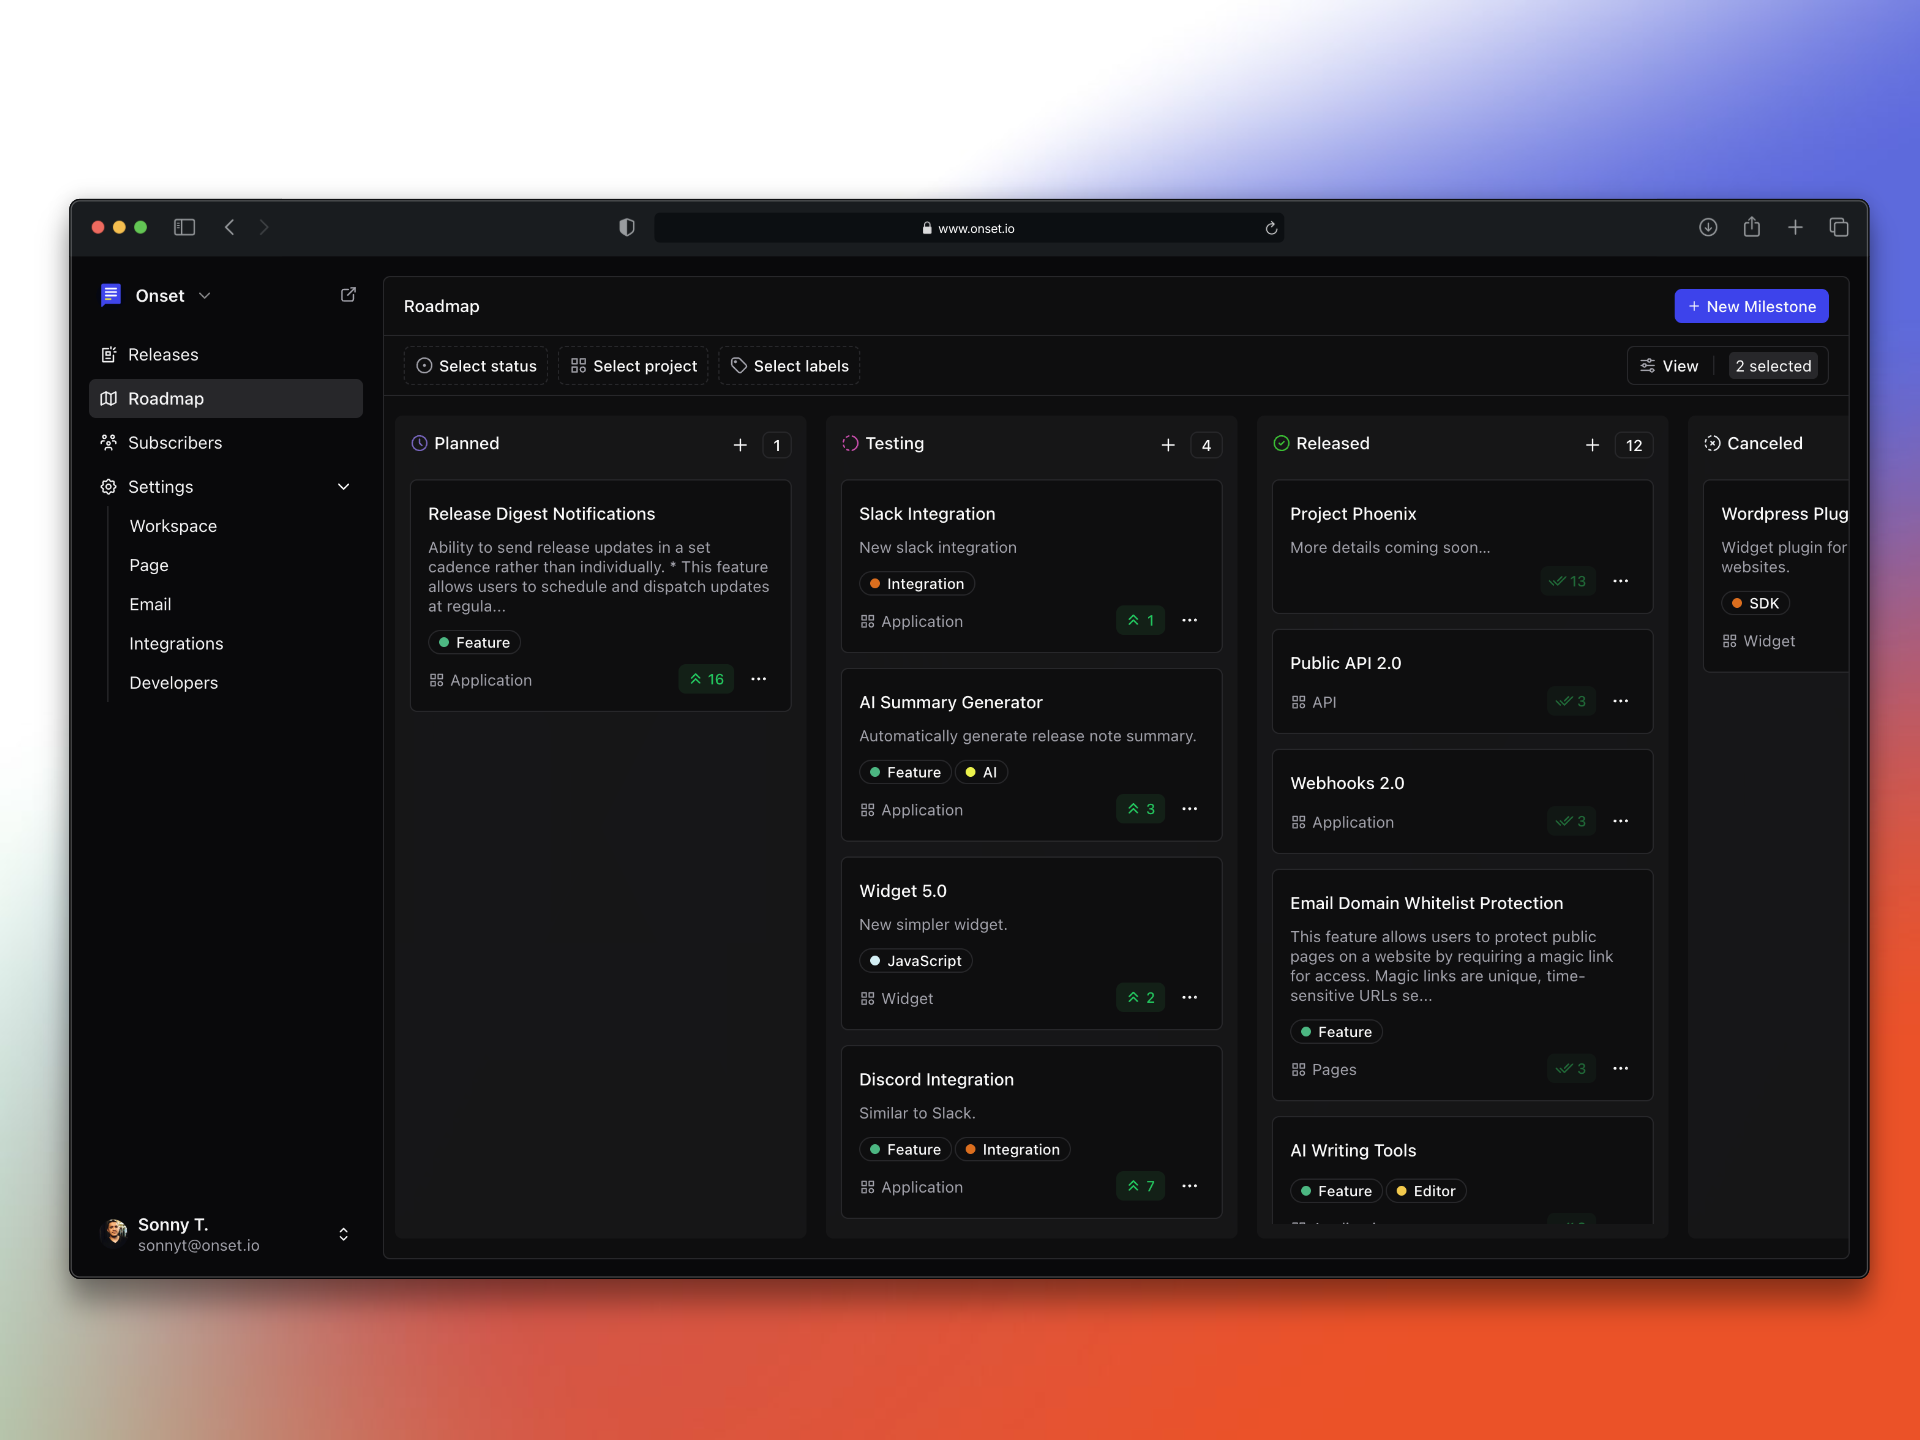Click the Settings gear icon

[x=109, y=487]
